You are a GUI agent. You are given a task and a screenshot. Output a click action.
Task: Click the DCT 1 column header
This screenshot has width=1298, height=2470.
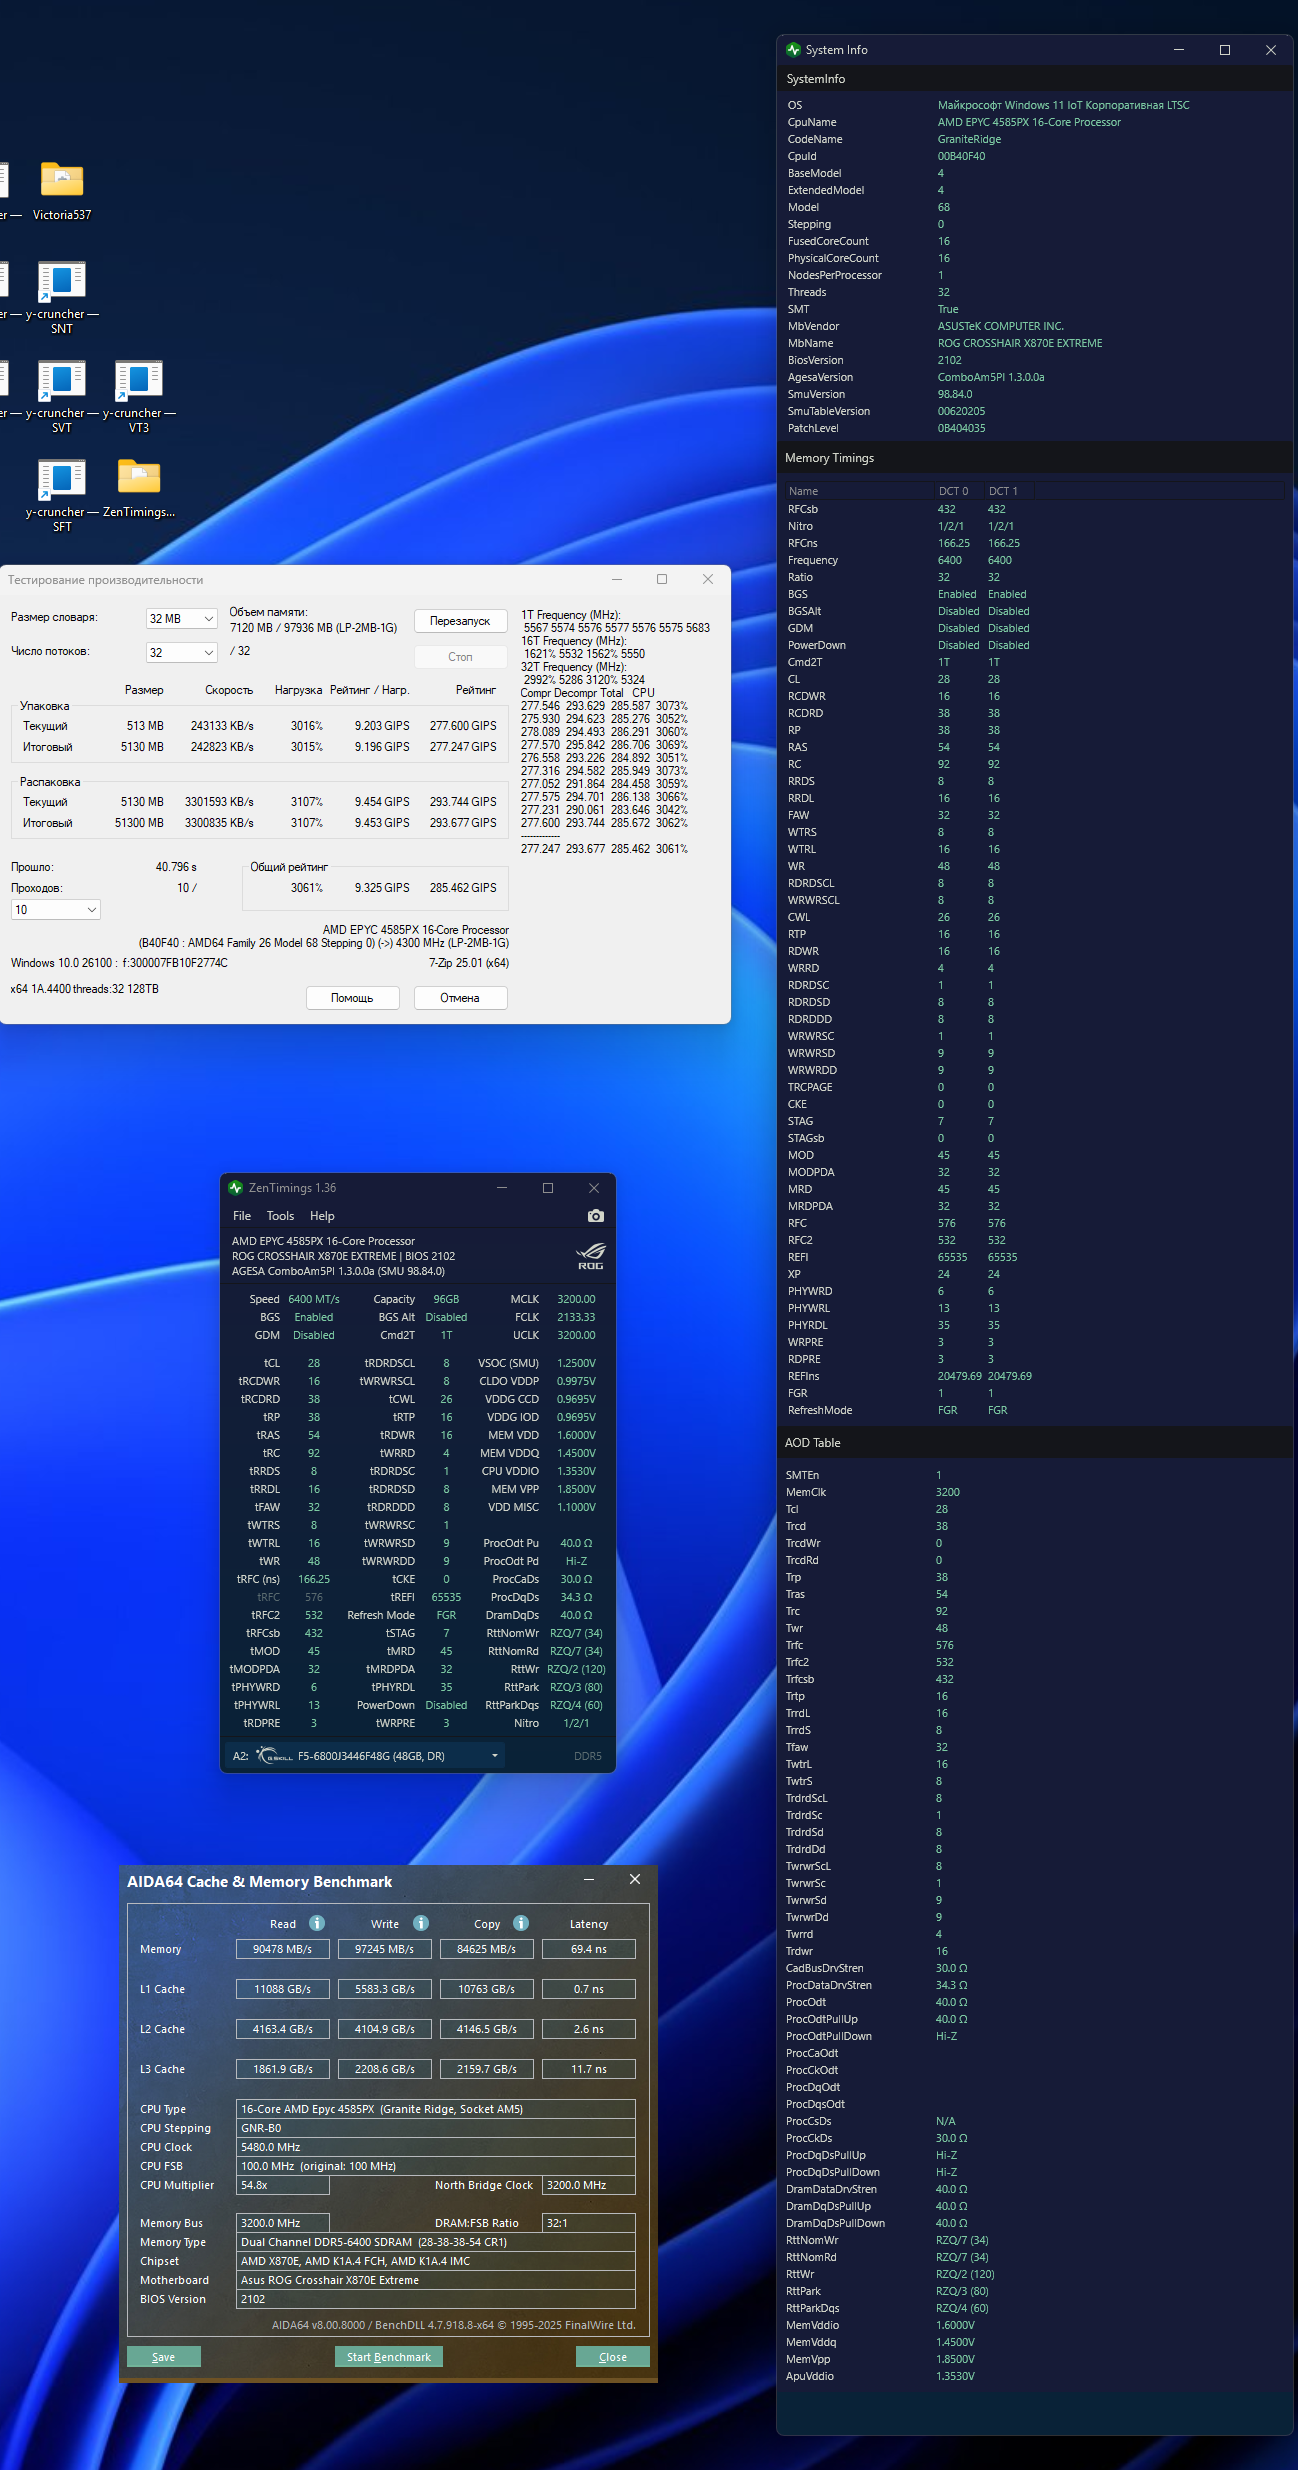1007,491
